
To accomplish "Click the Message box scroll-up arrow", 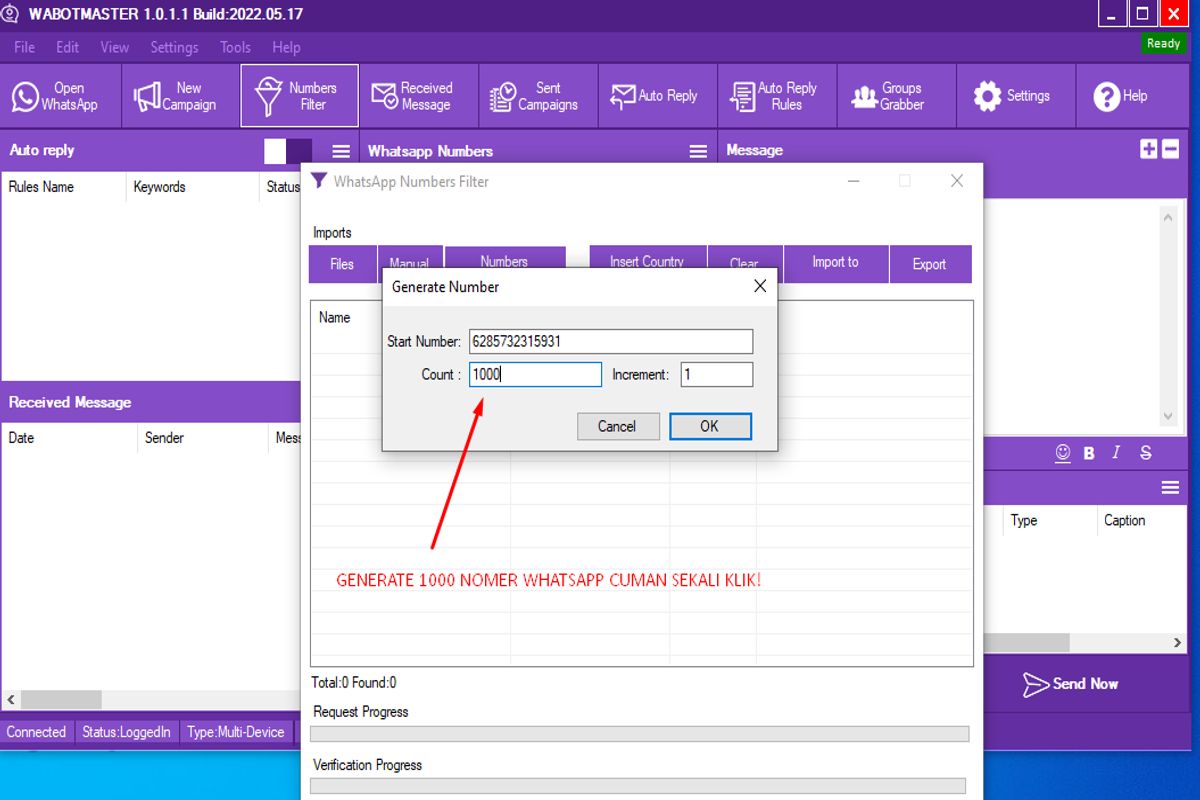I will [x=1168, y=216].
